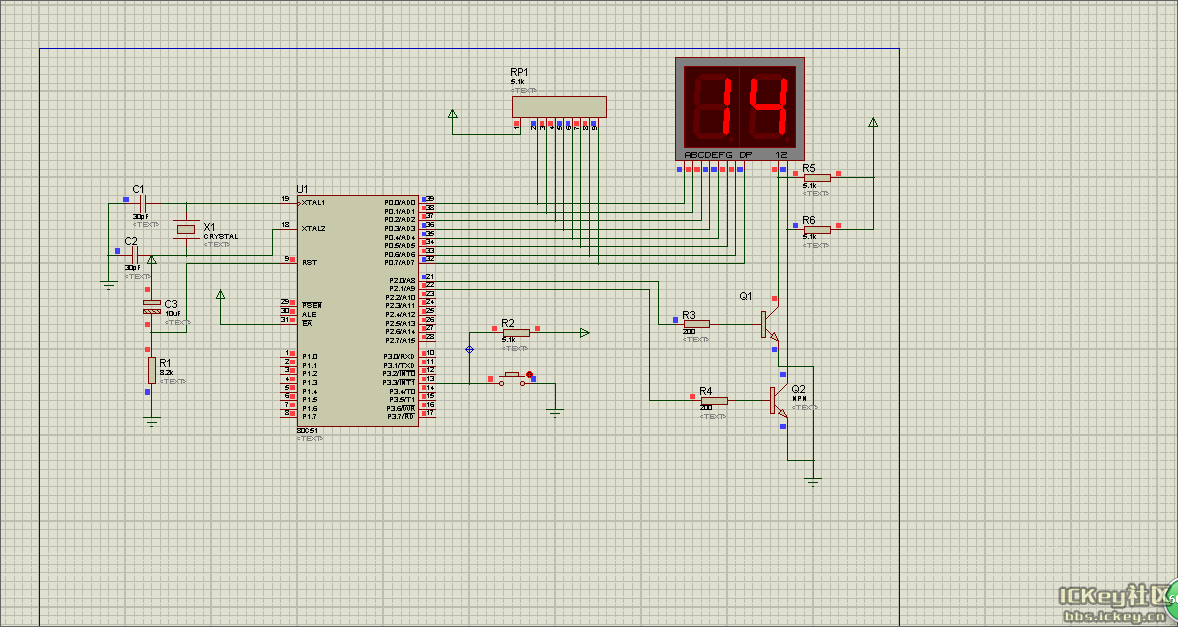Select the ground symbol below R1
The width and height of the screenshot is (1178, 627).
[152, 421]
